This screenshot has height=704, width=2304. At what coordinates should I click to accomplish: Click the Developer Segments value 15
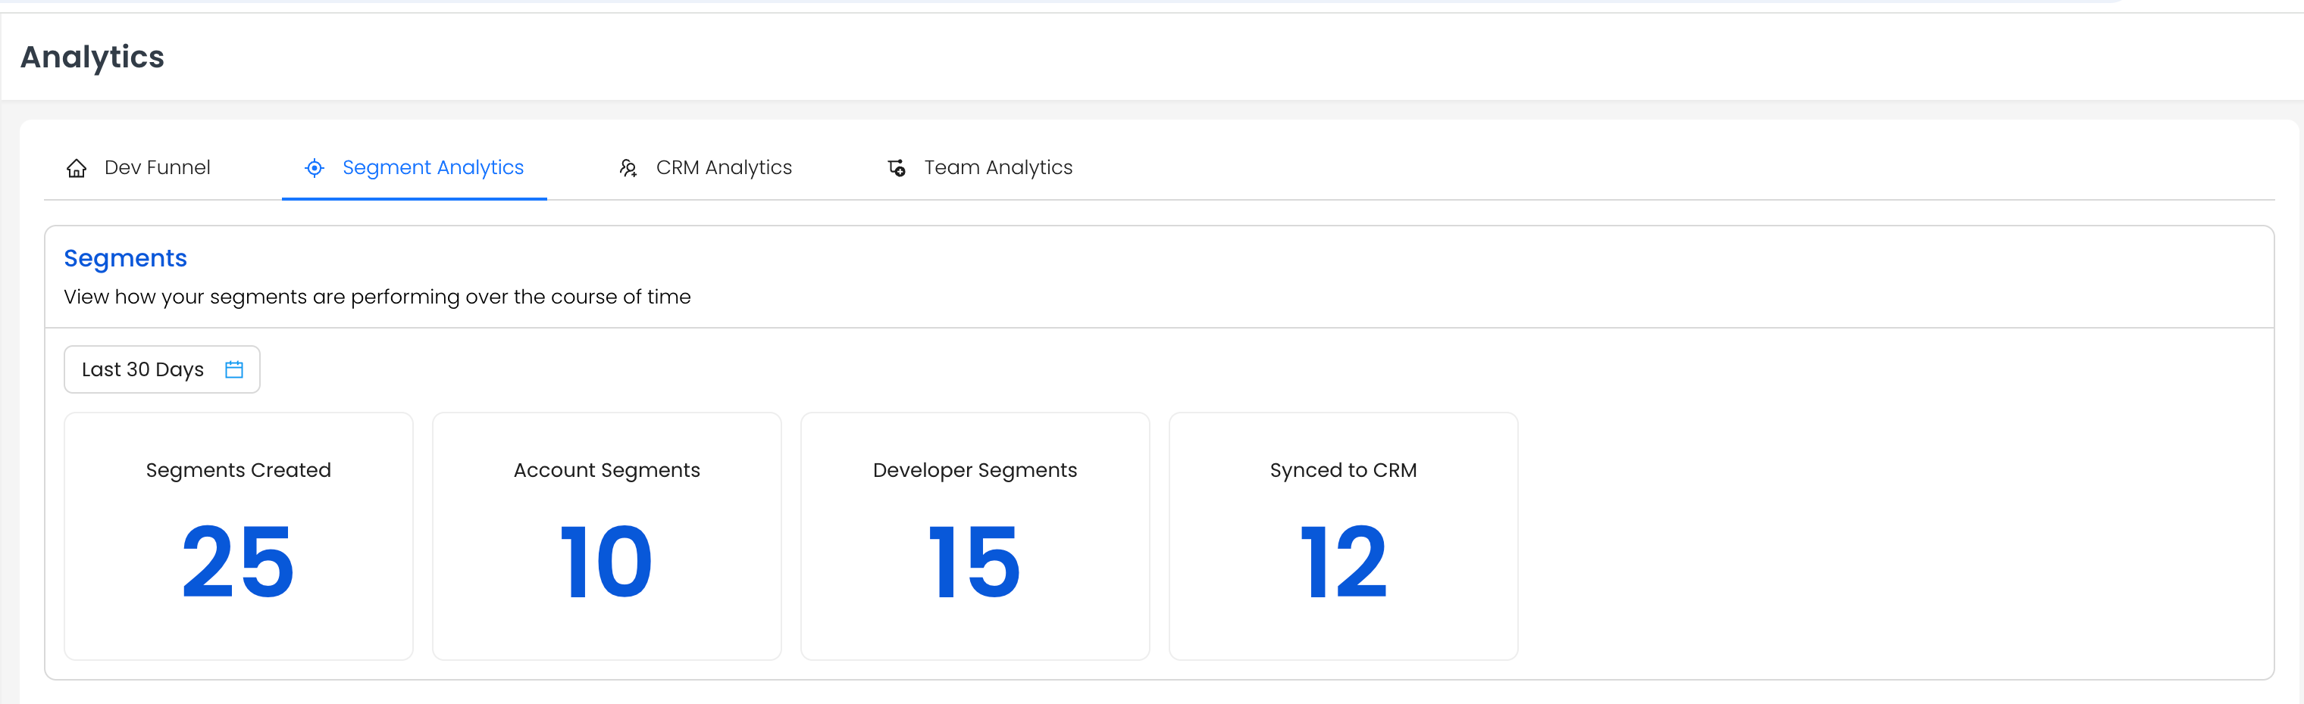pos(974,563)
